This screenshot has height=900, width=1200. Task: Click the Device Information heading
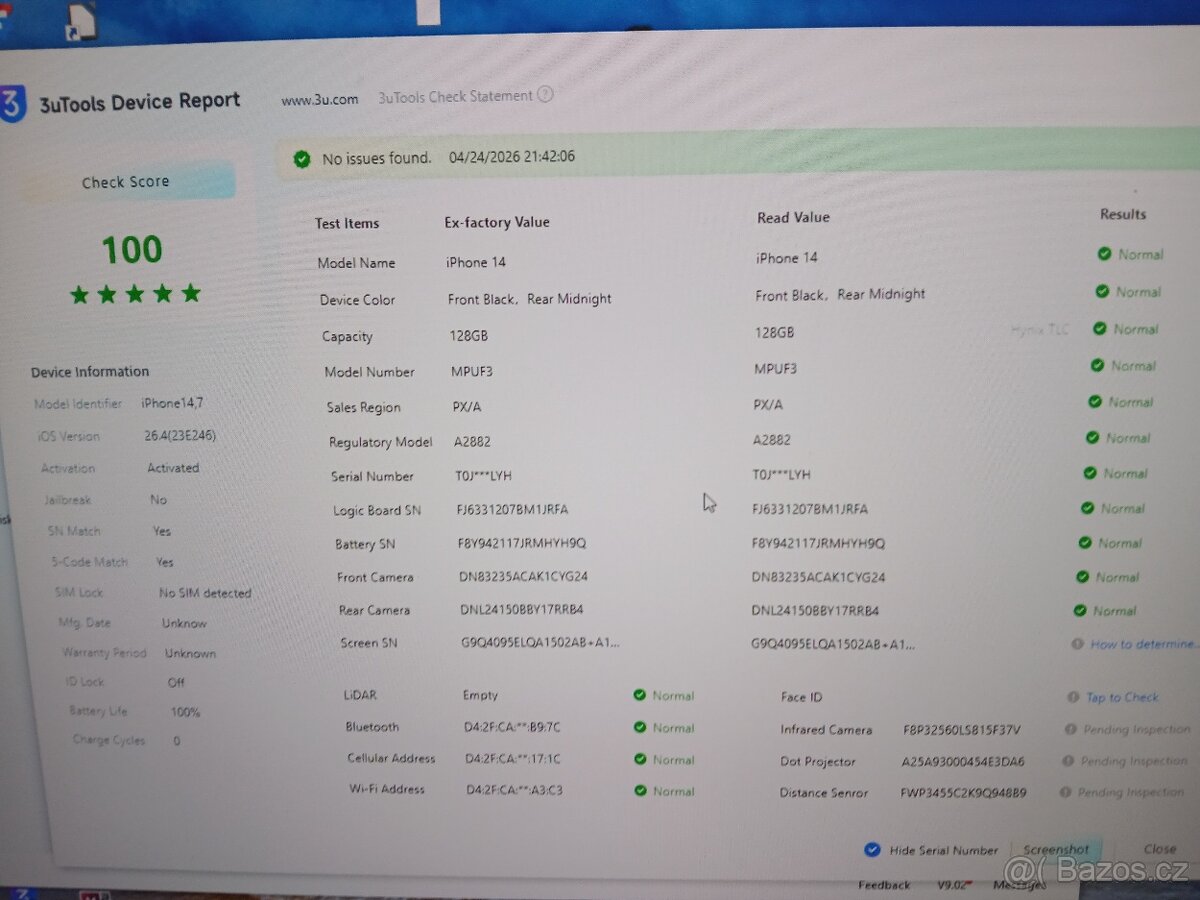[90, 372]
